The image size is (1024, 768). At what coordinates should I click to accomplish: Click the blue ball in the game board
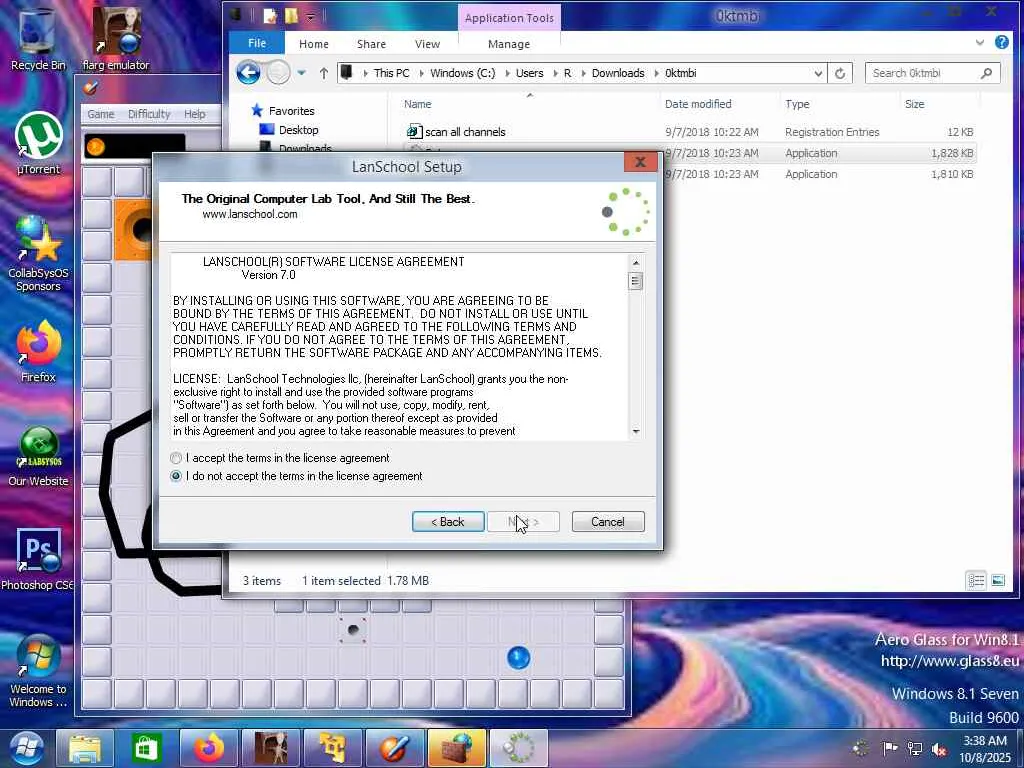[x=519, y=658]
